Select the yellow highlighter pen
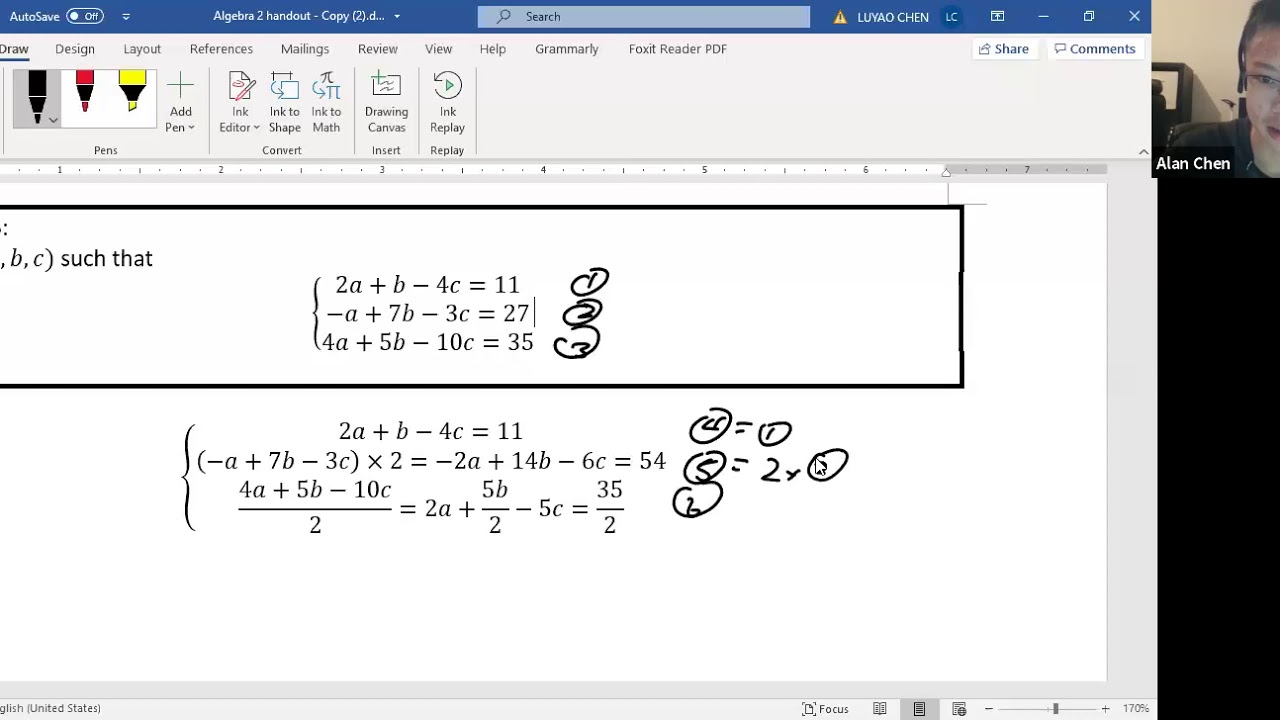1280x720 pixels. click(132, 90)
